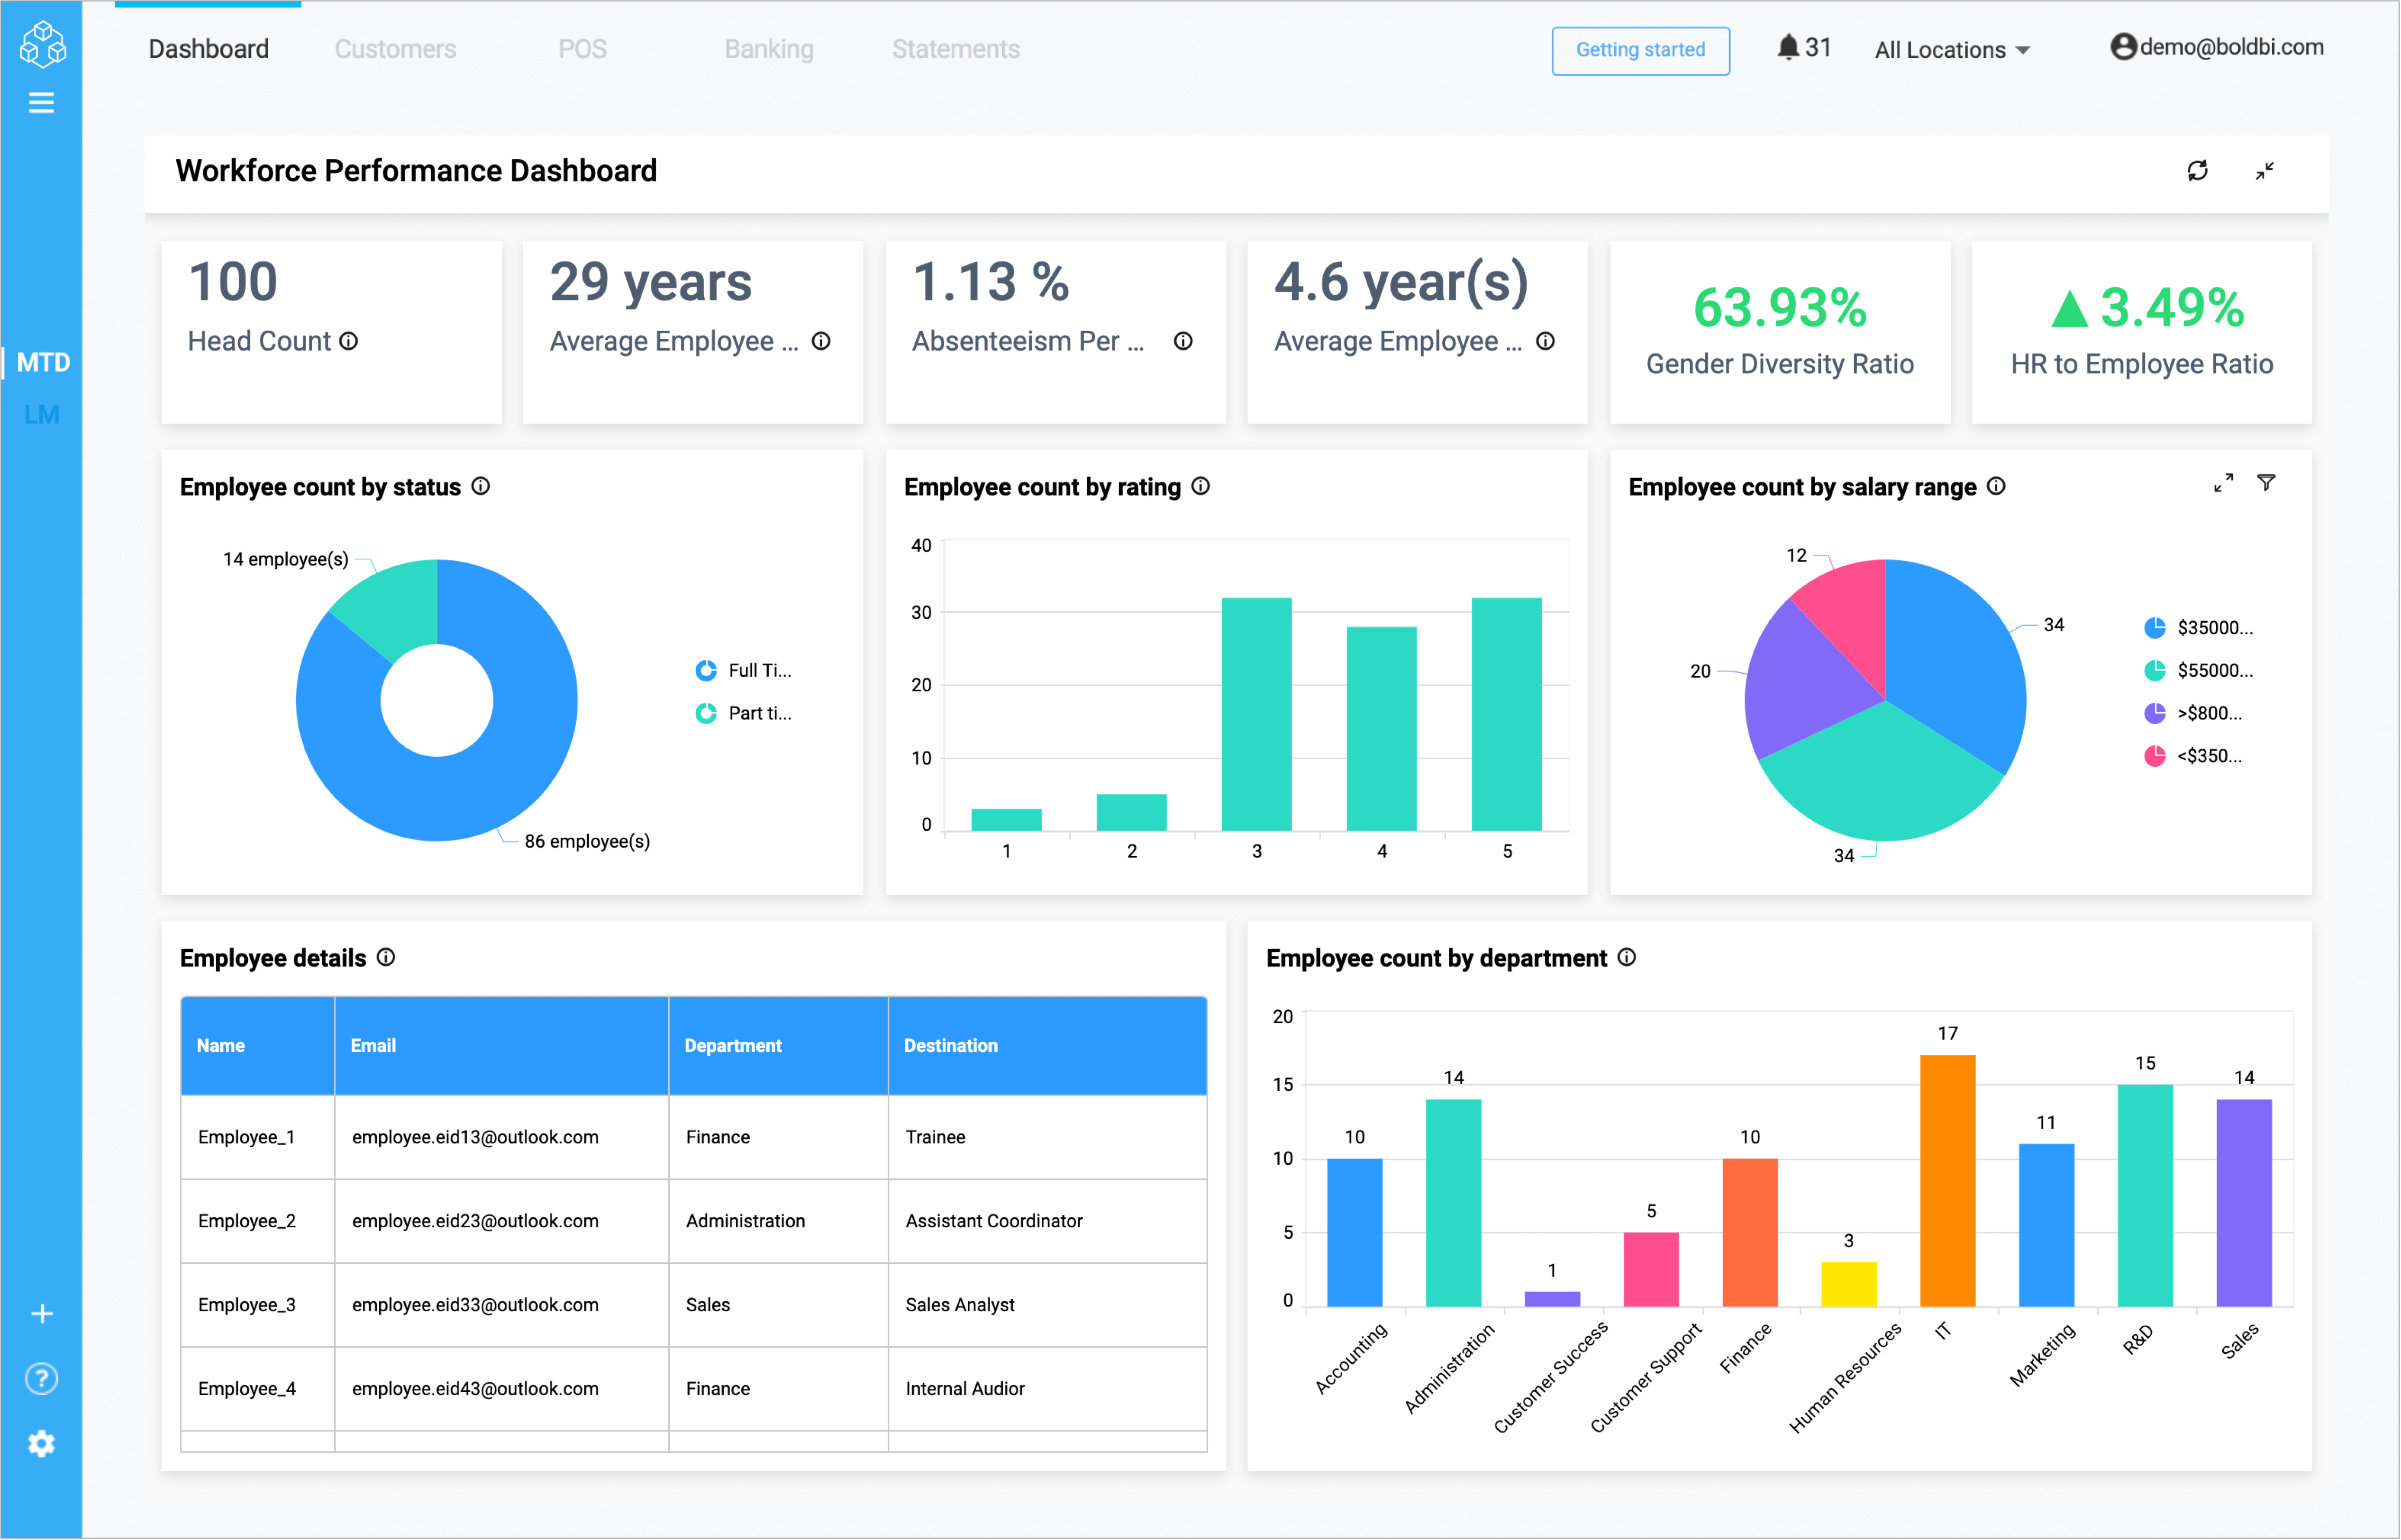Open the filter on Employee count by salary range

tap(2267, 484)
